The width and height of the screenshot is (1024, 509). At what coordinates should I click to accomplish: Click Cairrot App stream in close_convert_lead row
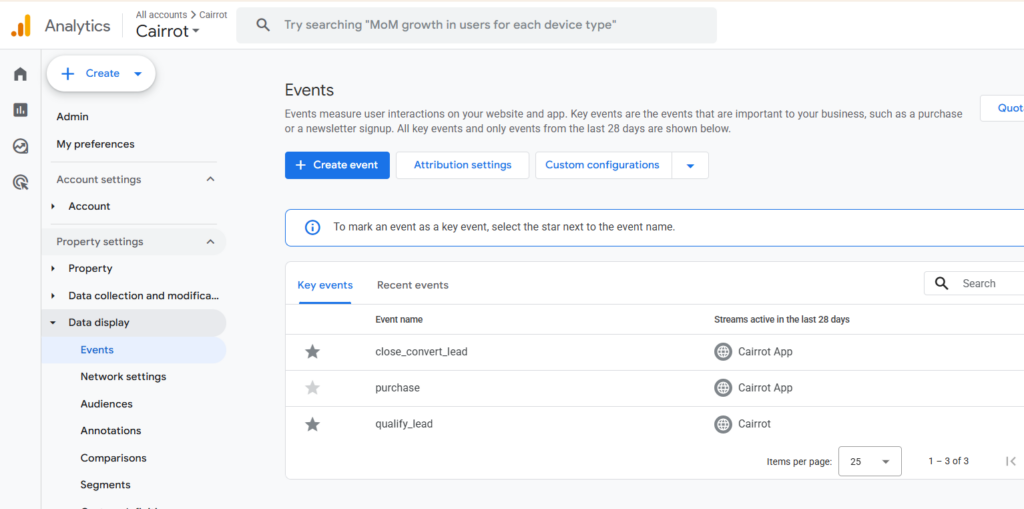[765, 352]
